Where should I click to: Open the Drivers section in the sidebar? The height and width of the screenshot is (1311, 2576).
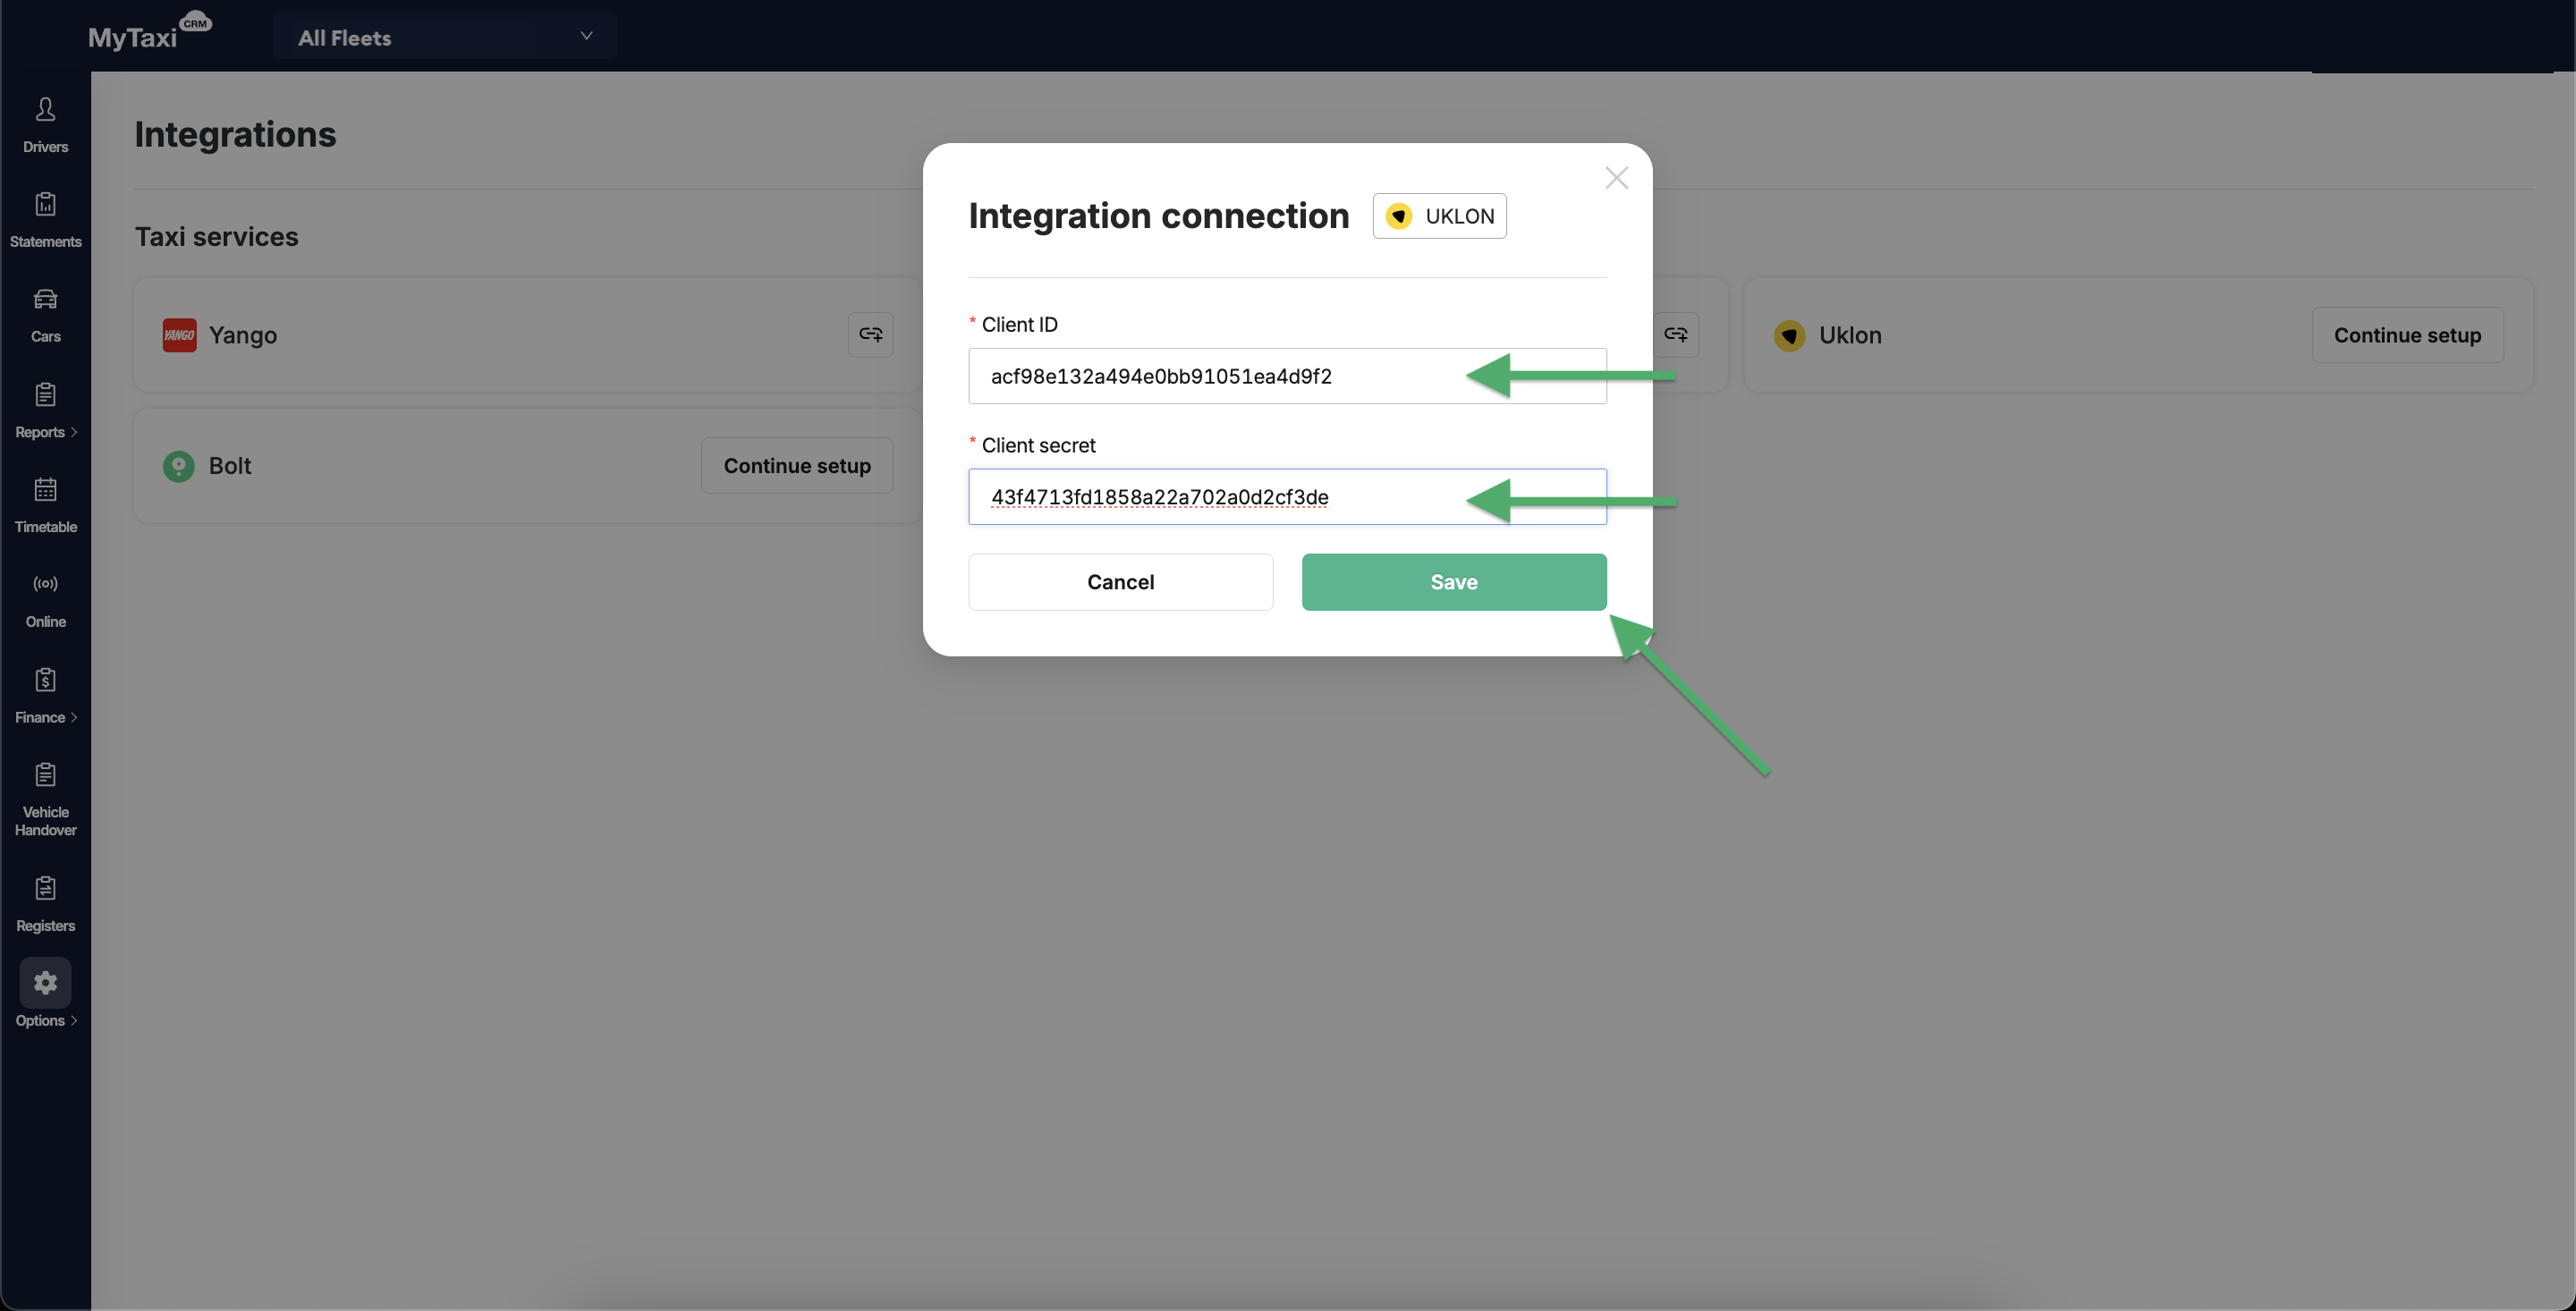point(45,125)
